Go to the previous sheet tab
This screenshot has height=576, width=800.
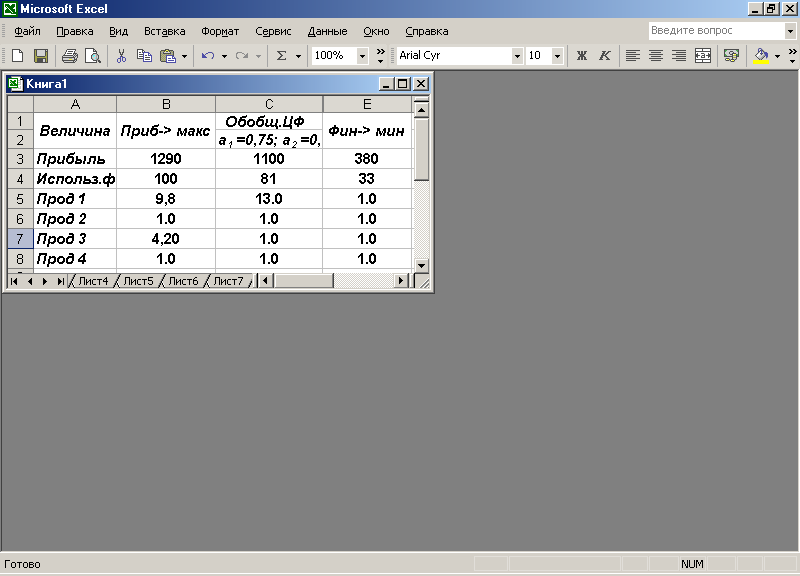pos(30,281)
